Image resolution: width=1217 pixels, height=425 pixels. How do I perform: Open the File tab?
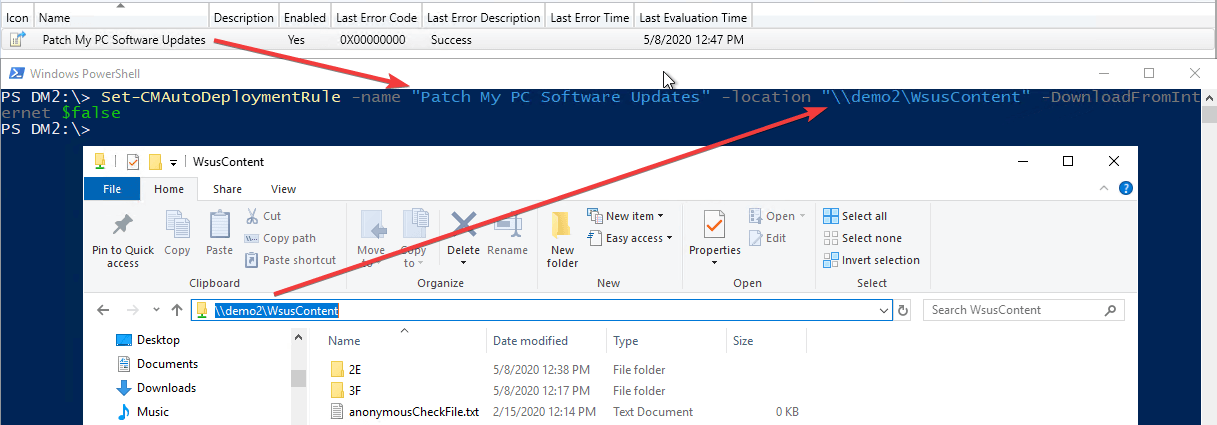tap(112, 189)
